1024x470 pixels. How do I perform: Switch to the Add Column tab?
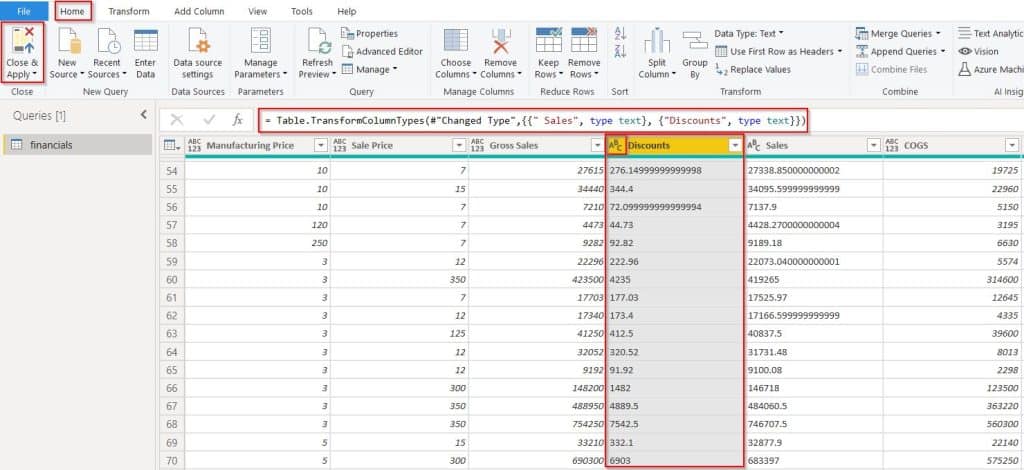(199, 11)
